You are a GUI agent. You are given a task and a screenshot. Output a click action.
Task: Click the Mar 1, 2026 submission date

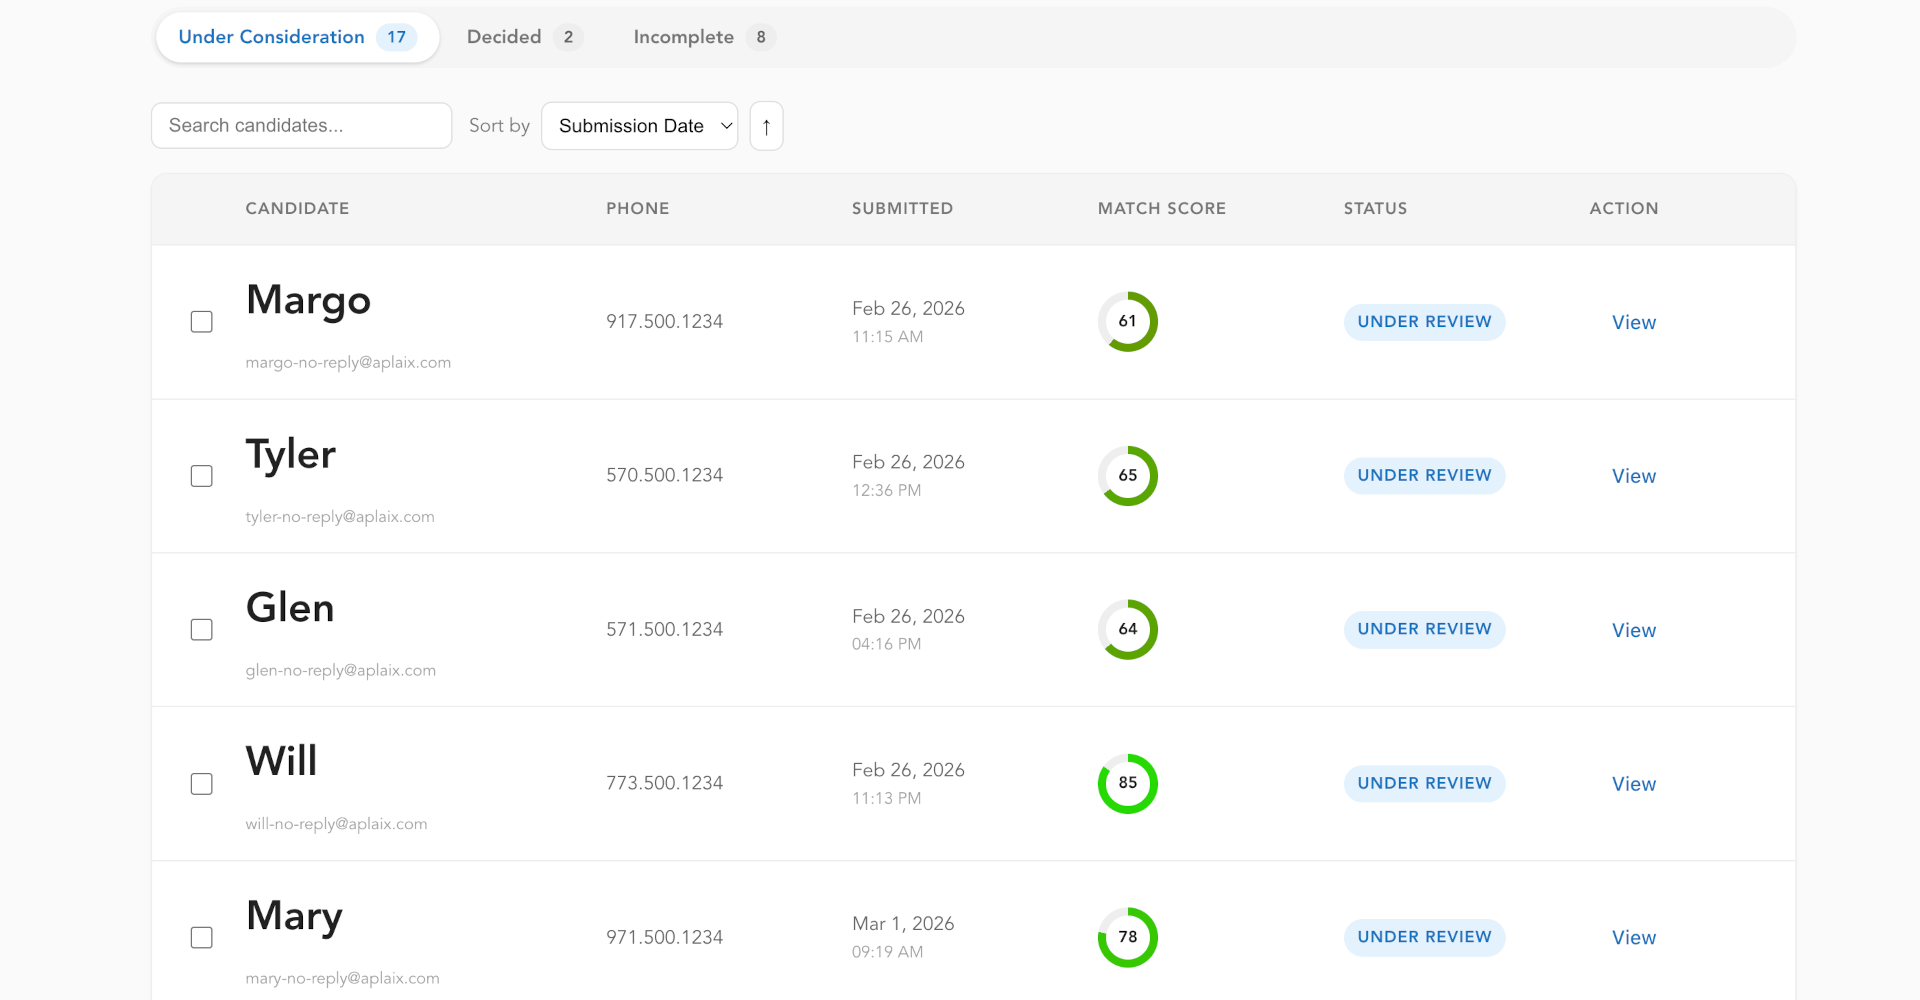(x=903, y=924)
